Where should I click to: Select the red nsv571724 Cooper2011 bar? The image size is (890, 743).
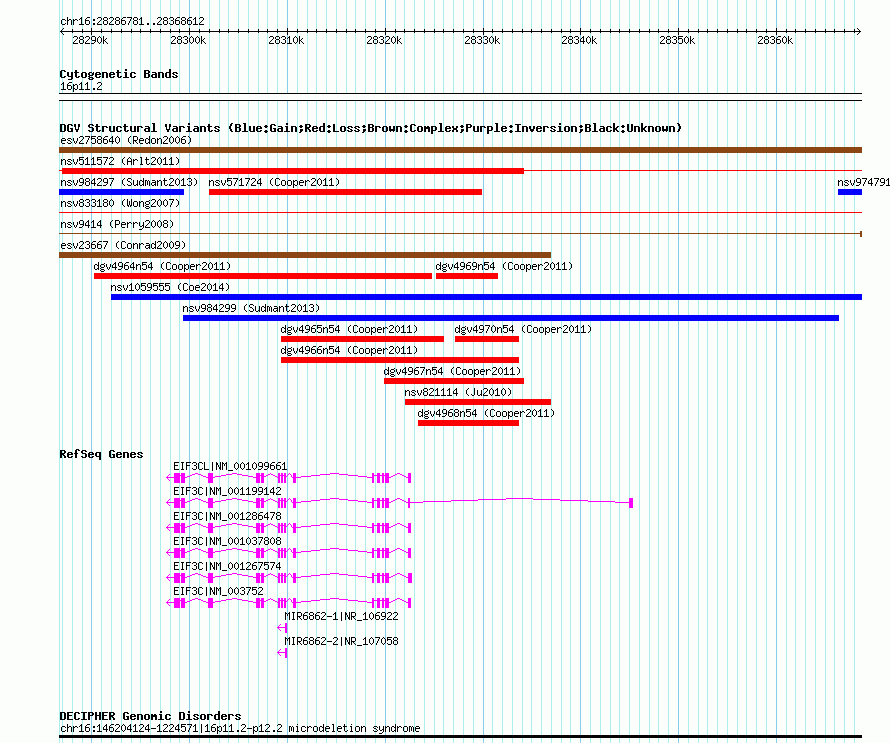coord(345,192)
